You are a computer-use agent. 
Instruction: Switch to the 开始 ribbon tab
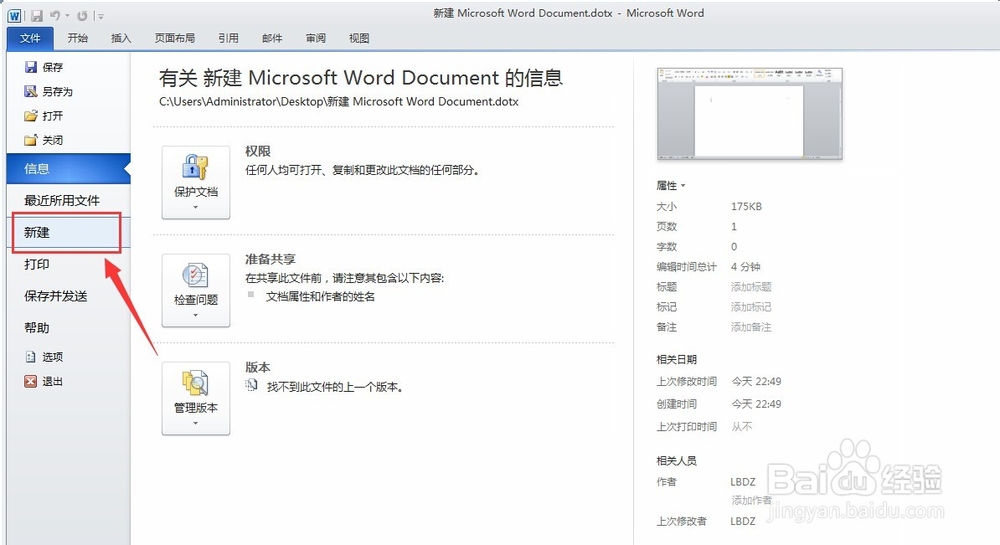tap(78, 38)
